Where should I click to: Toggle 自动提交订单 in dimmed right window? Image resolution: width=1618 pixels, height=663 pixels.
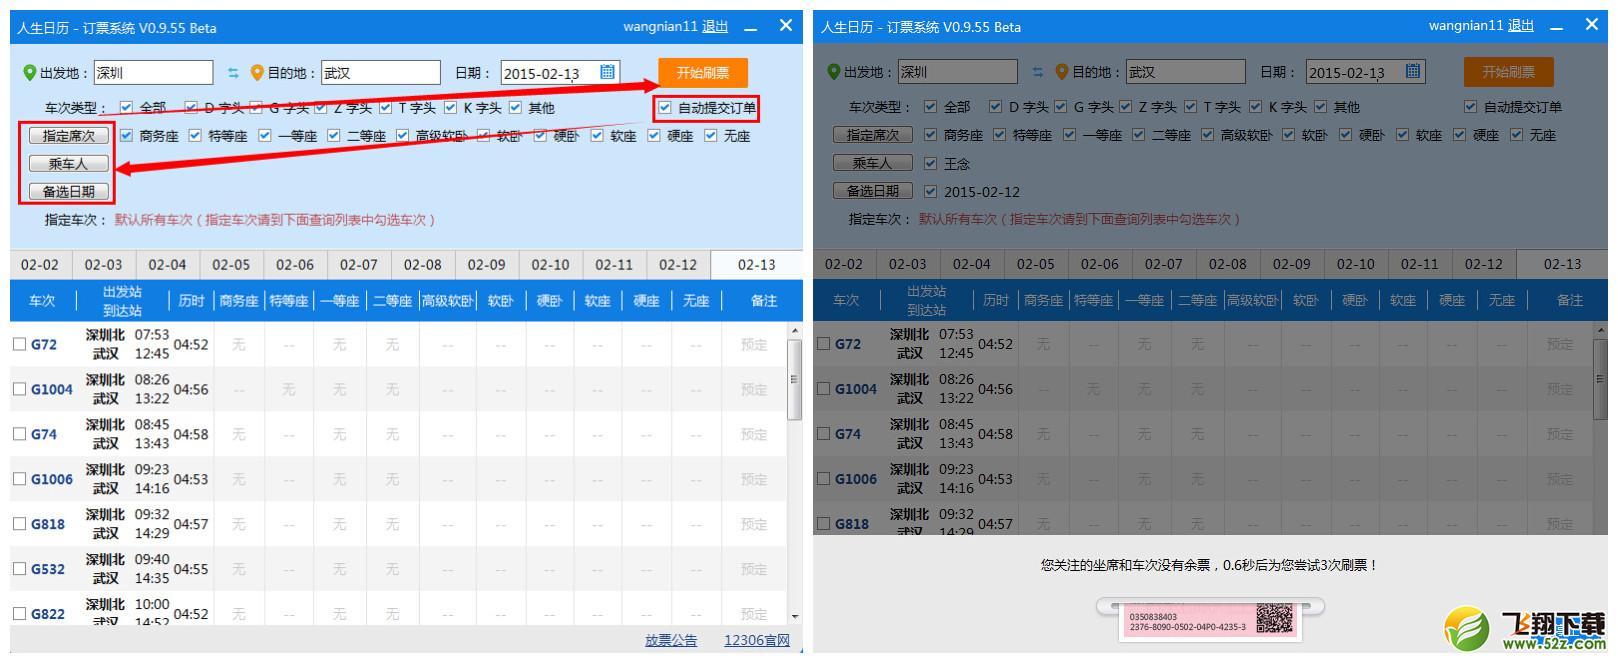pos(1470,107)
